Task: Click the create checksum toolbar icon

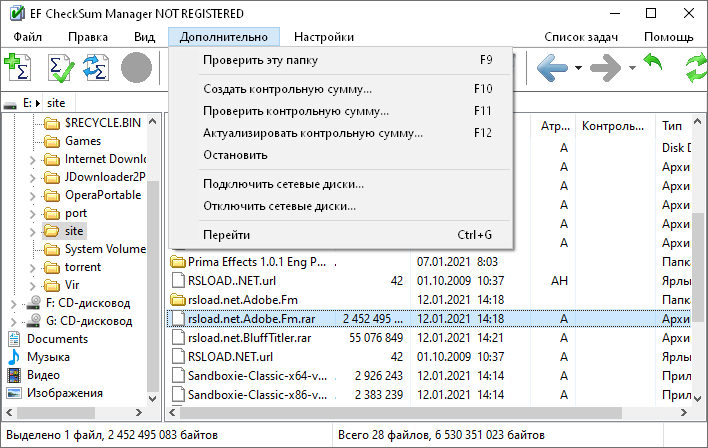Action: 17,68
